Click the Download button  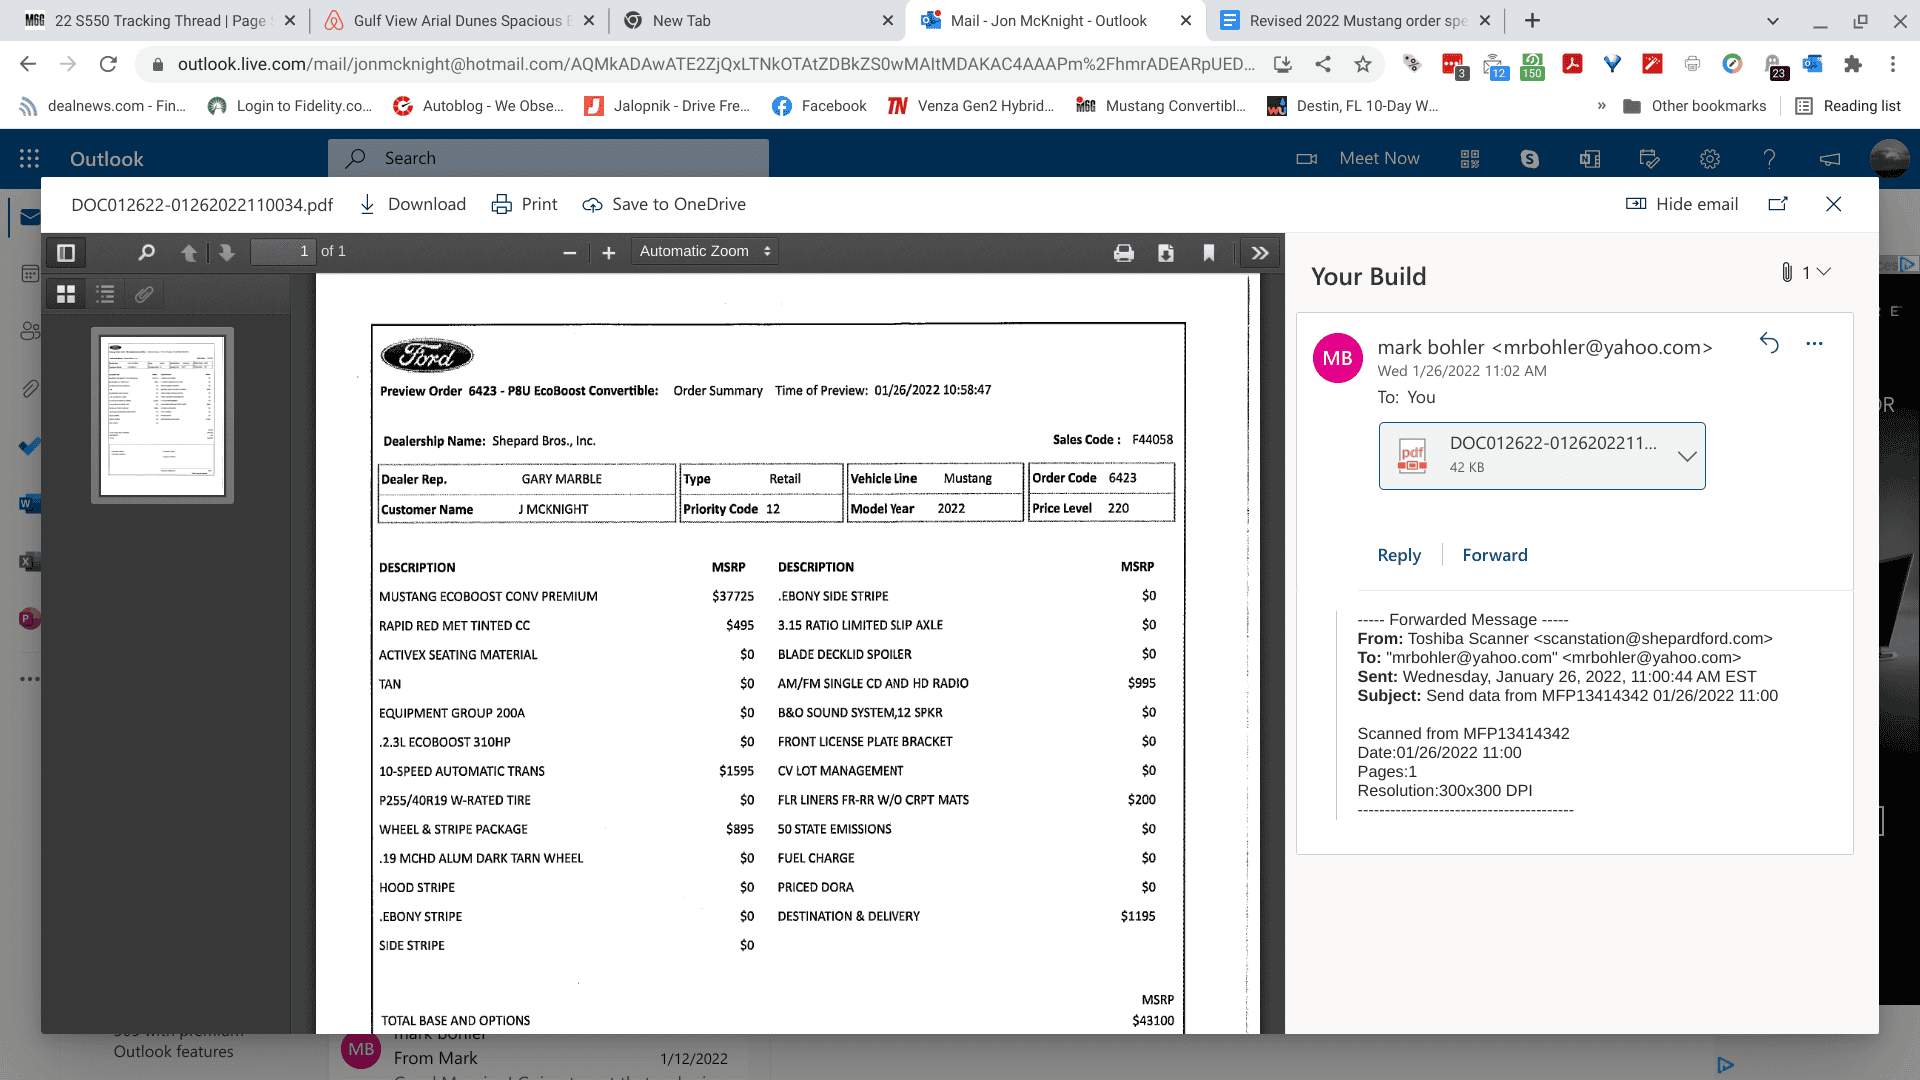(x=413, y=204)
